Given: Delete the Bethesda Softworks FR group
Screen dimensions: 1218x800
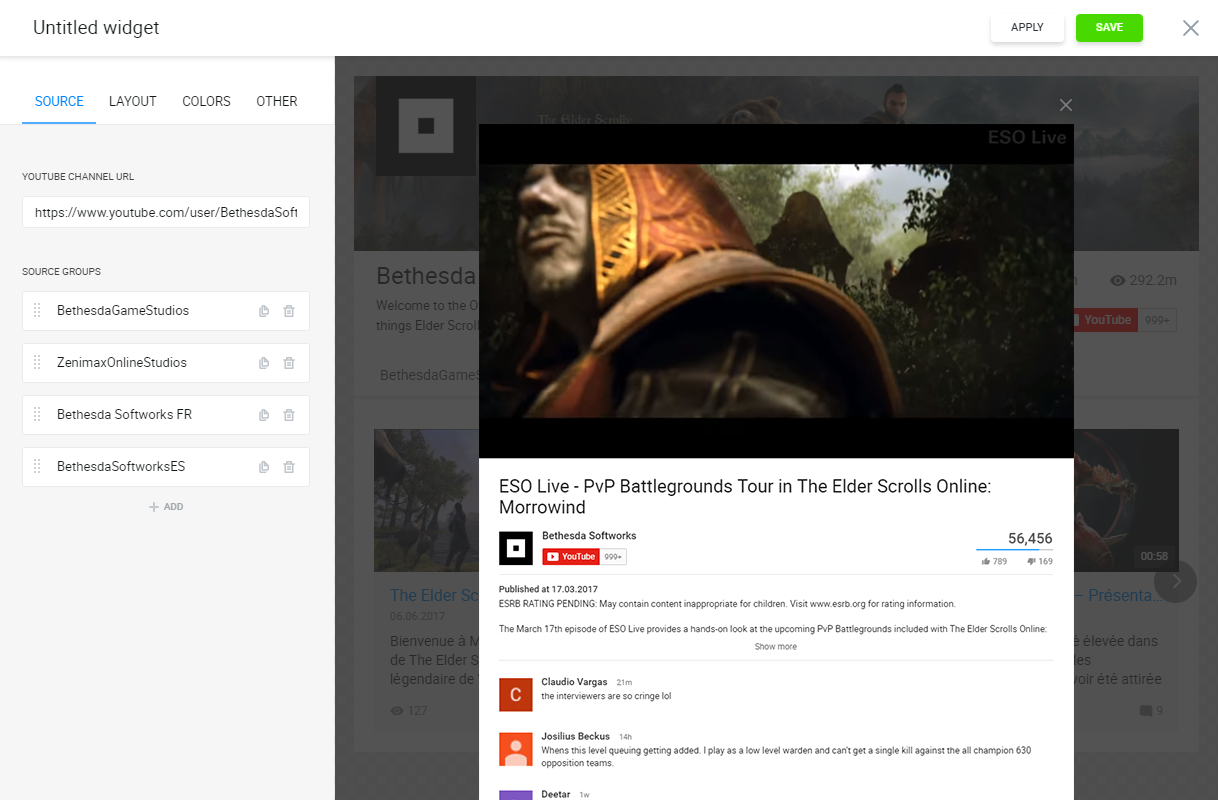Looking at the screenshot, I should [289, 415].
